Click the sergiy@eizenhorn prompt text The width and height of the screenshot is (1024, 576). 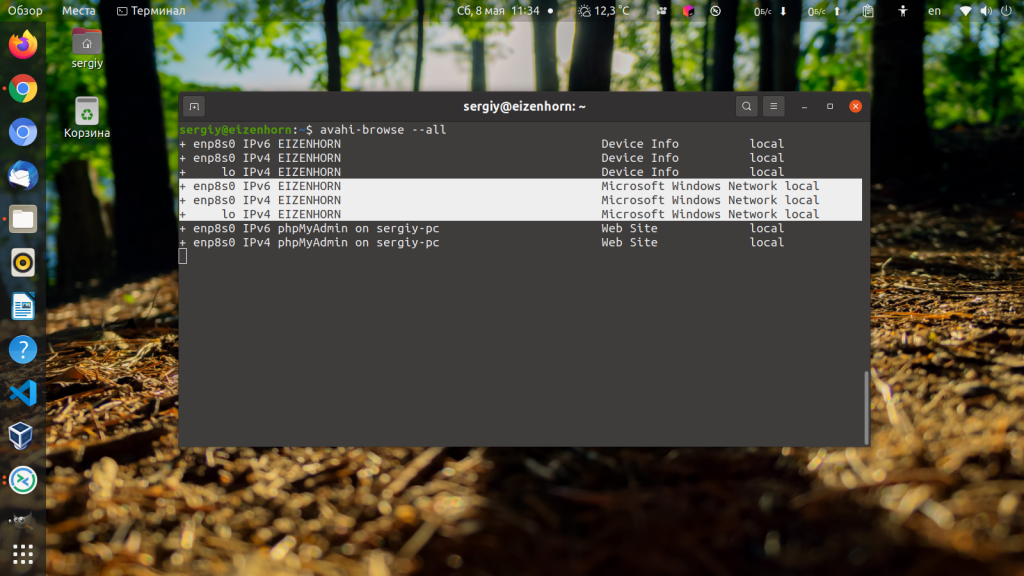(235, 129)
